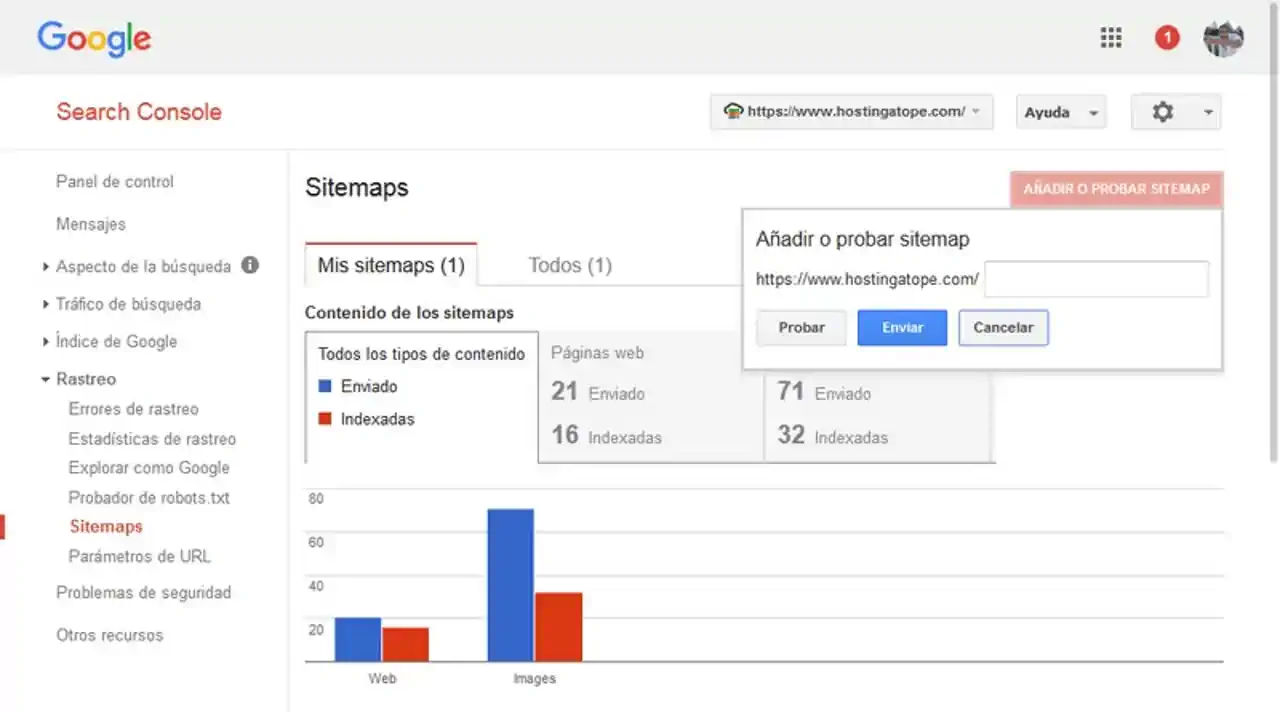The image size is (1280, 712).
Task: Click the red Indexadas legend swatch
Action: tap(324, 419)
